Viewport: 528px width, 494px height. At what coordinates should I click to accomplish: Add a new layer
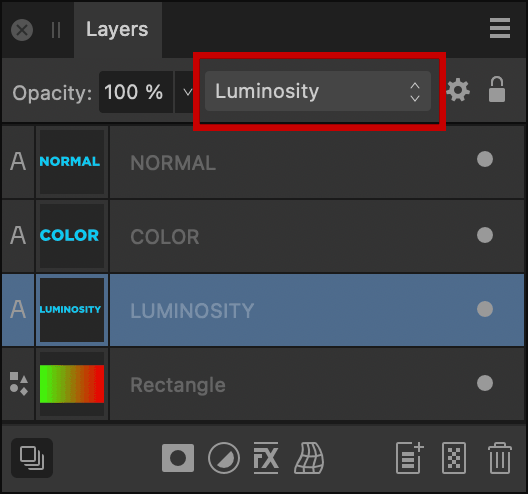(x=409, y=458)
